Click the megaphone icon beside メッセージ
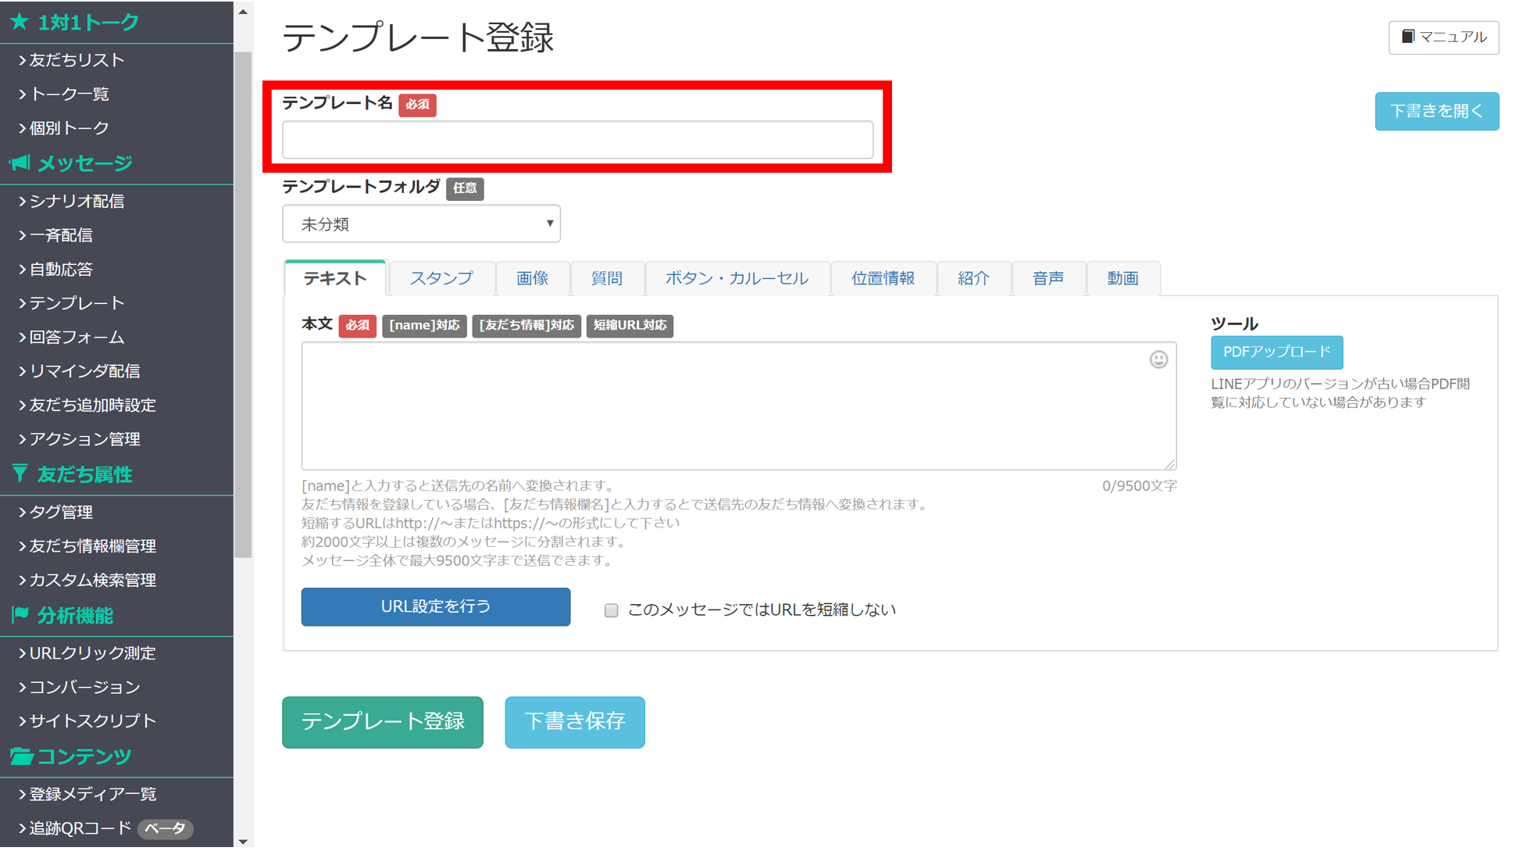 (x=20, y=163)
